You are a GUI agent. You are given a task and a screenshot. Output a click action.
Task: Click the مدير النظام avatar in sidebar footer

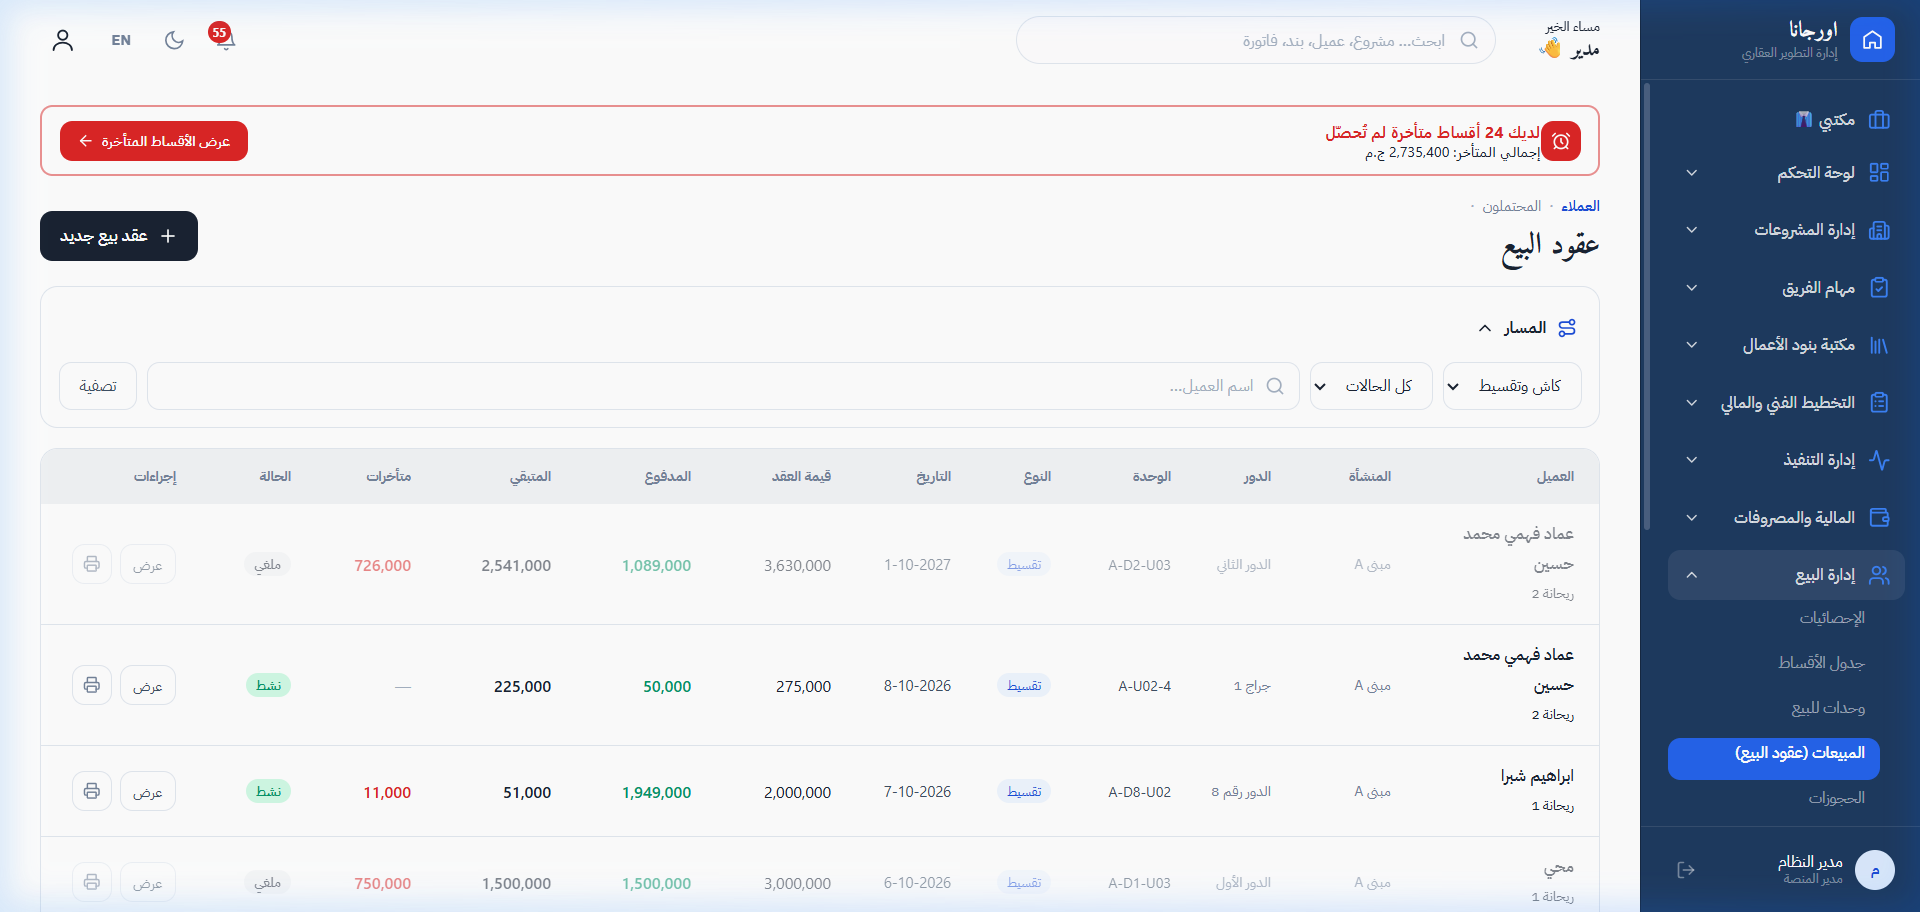1875,870
